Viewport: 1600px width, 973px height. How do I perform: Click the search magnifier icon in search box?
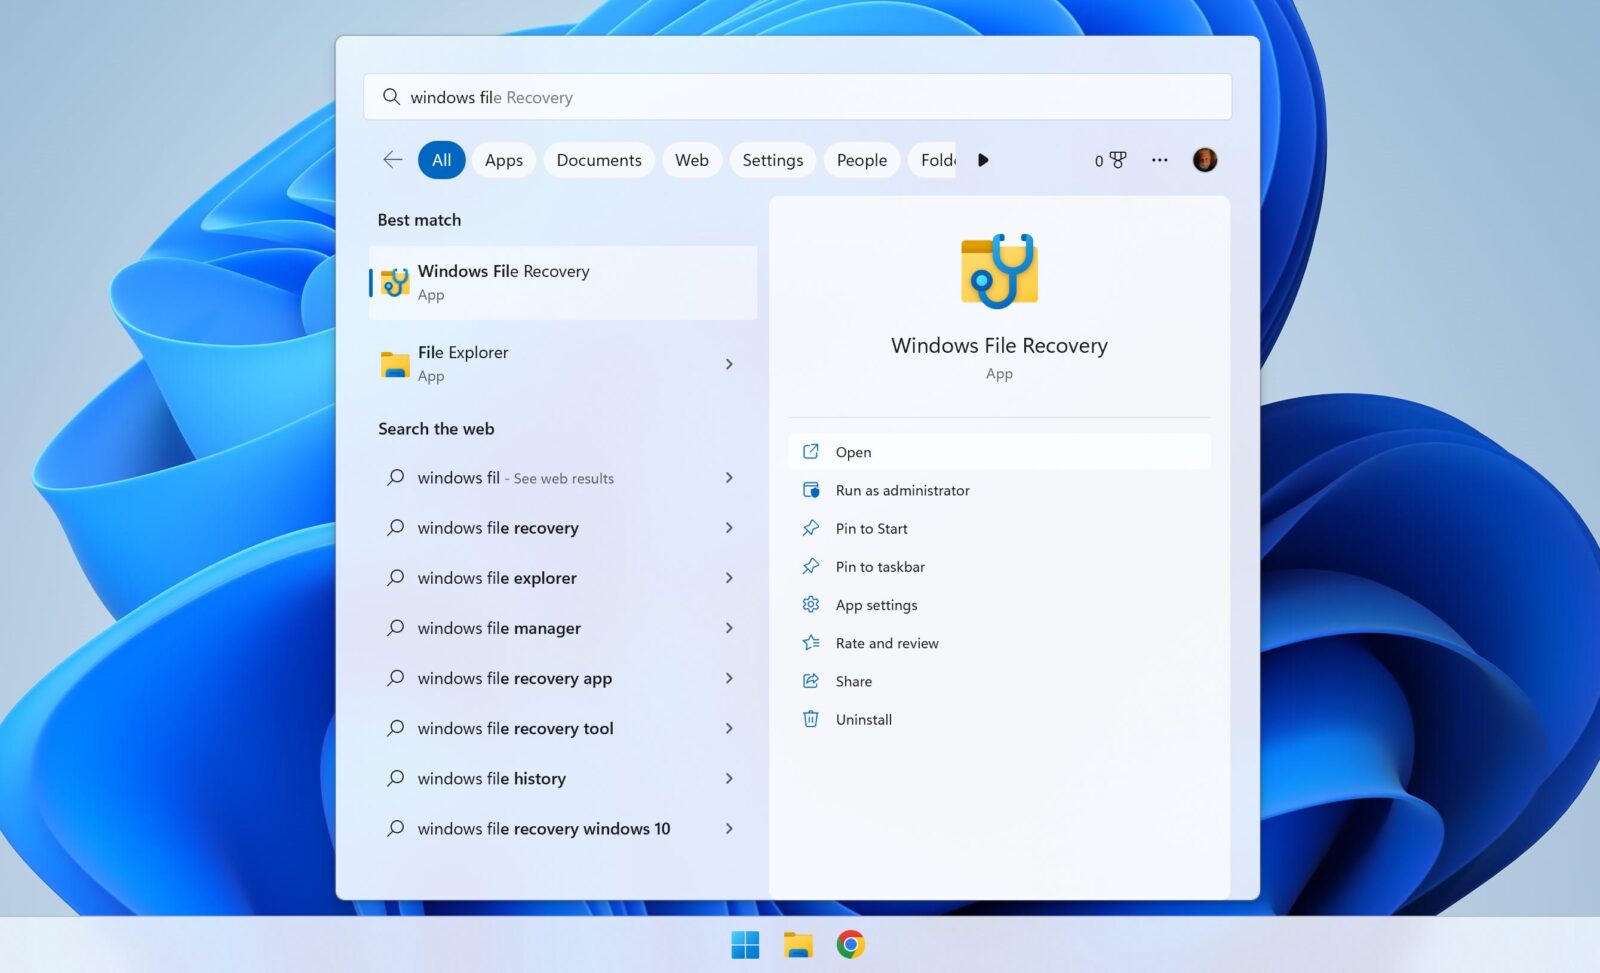tap(391, 96)
